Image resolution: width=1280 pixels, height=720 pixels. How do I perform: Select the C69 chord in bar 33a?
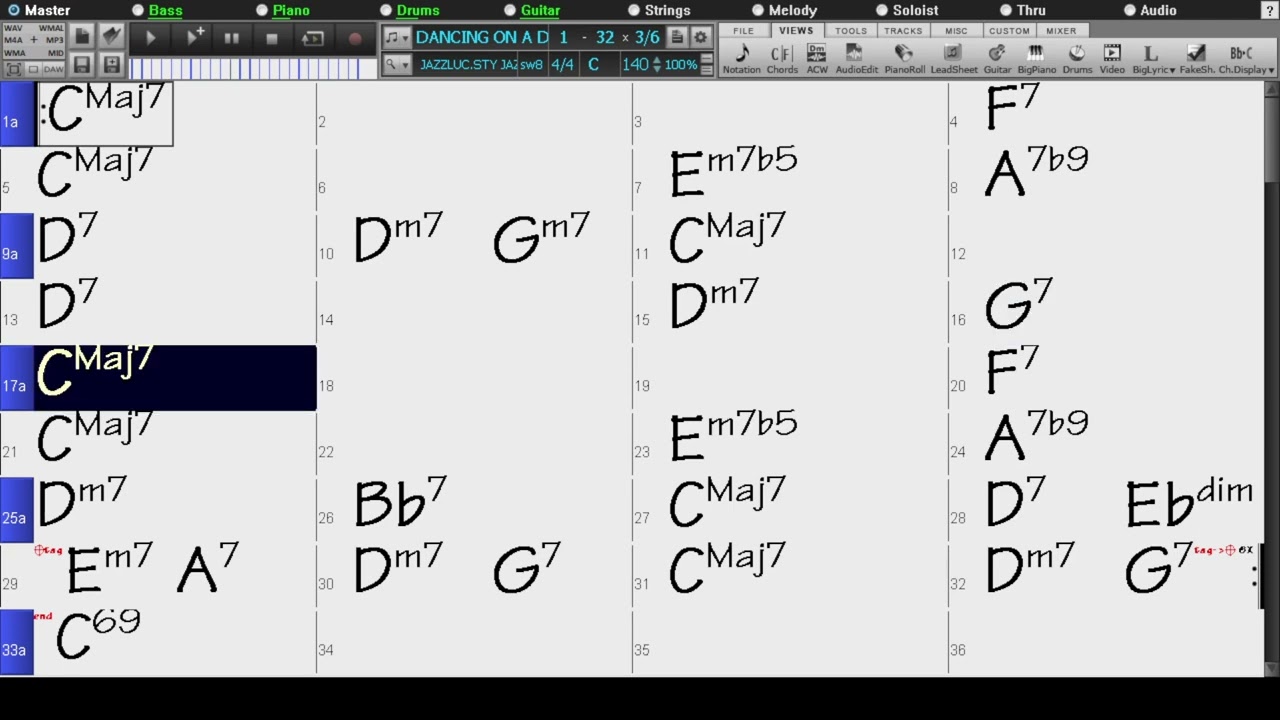(98, 634)
